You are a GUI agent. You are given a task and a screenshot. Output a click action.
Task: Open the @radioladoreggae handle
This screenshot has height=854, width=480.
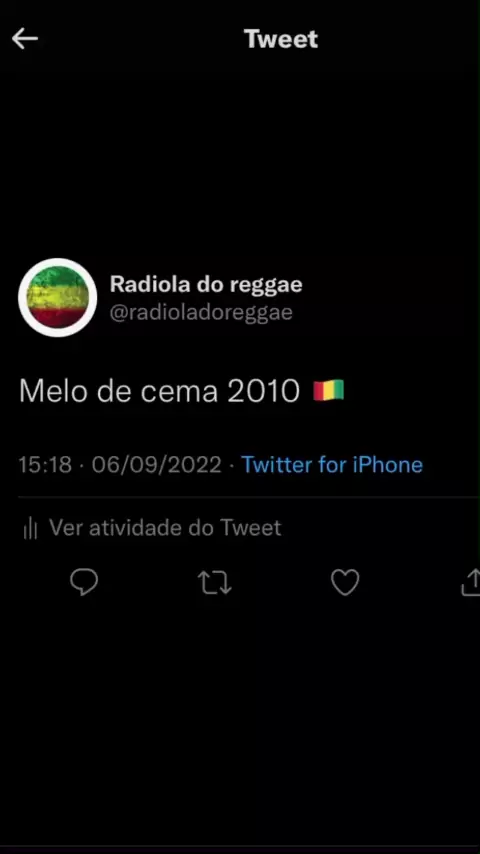coord(201,313)
